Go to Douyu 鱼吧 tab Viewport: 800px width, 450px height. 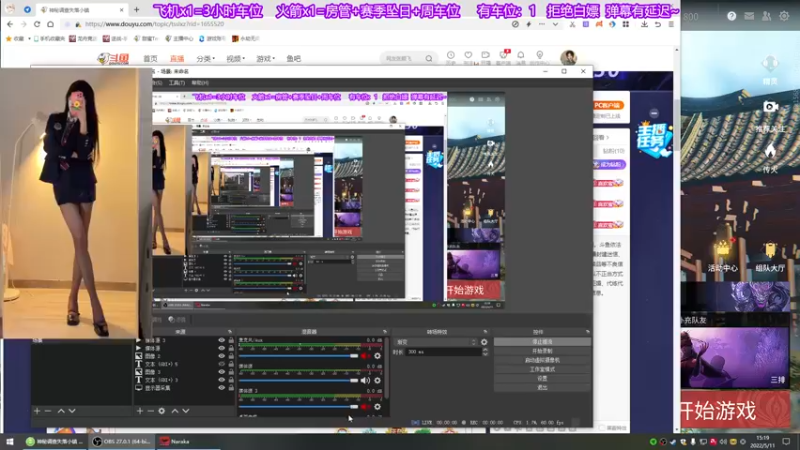(x=293, y=59)
